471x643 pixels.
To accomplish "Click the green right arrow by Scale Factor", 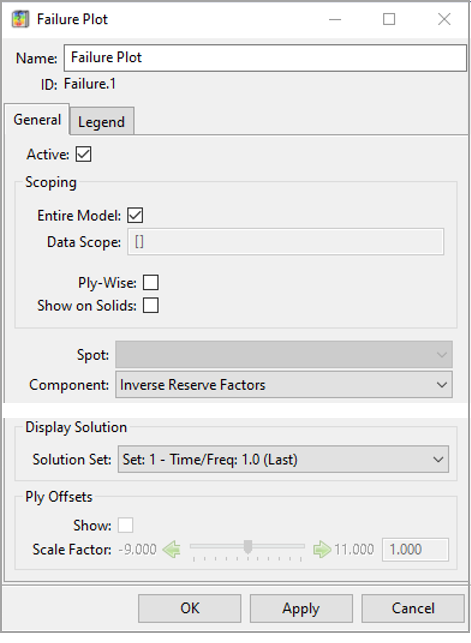I will tap(322, 549).
